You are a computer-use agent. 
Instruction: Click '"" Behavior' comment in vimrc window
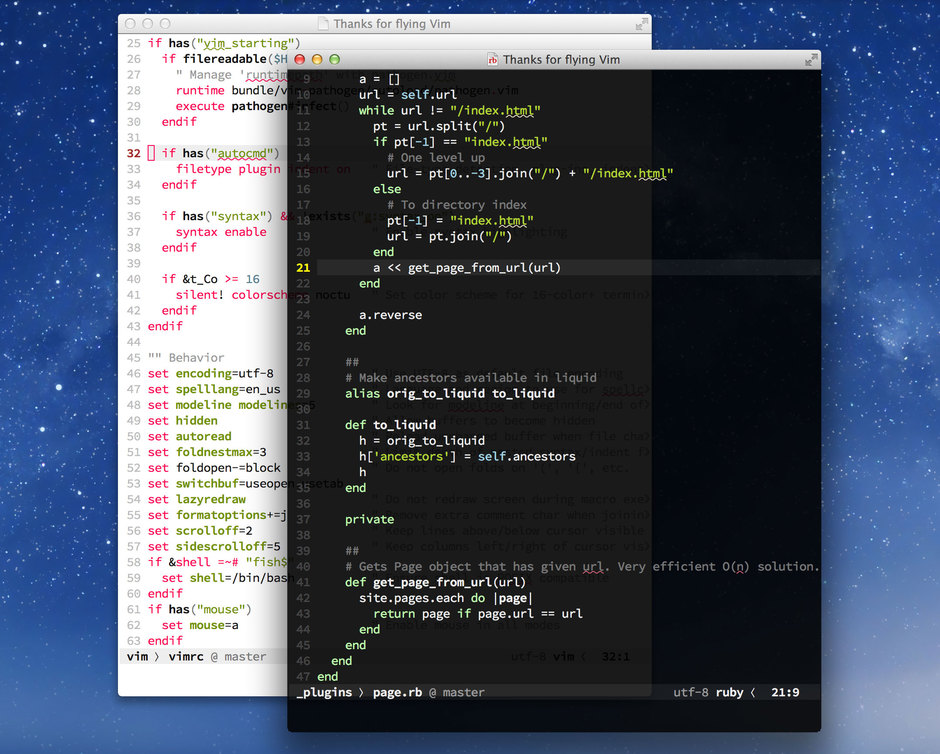click(x=186, y=358)
